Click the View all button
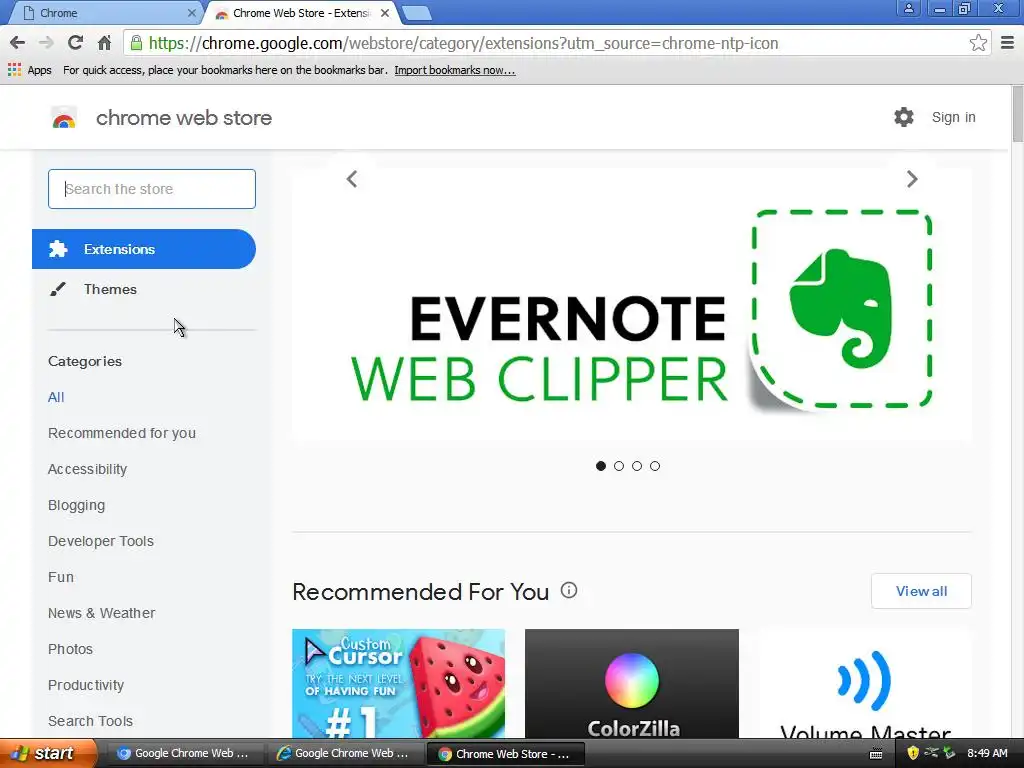1024x768 pixels. tap(921, 591)
